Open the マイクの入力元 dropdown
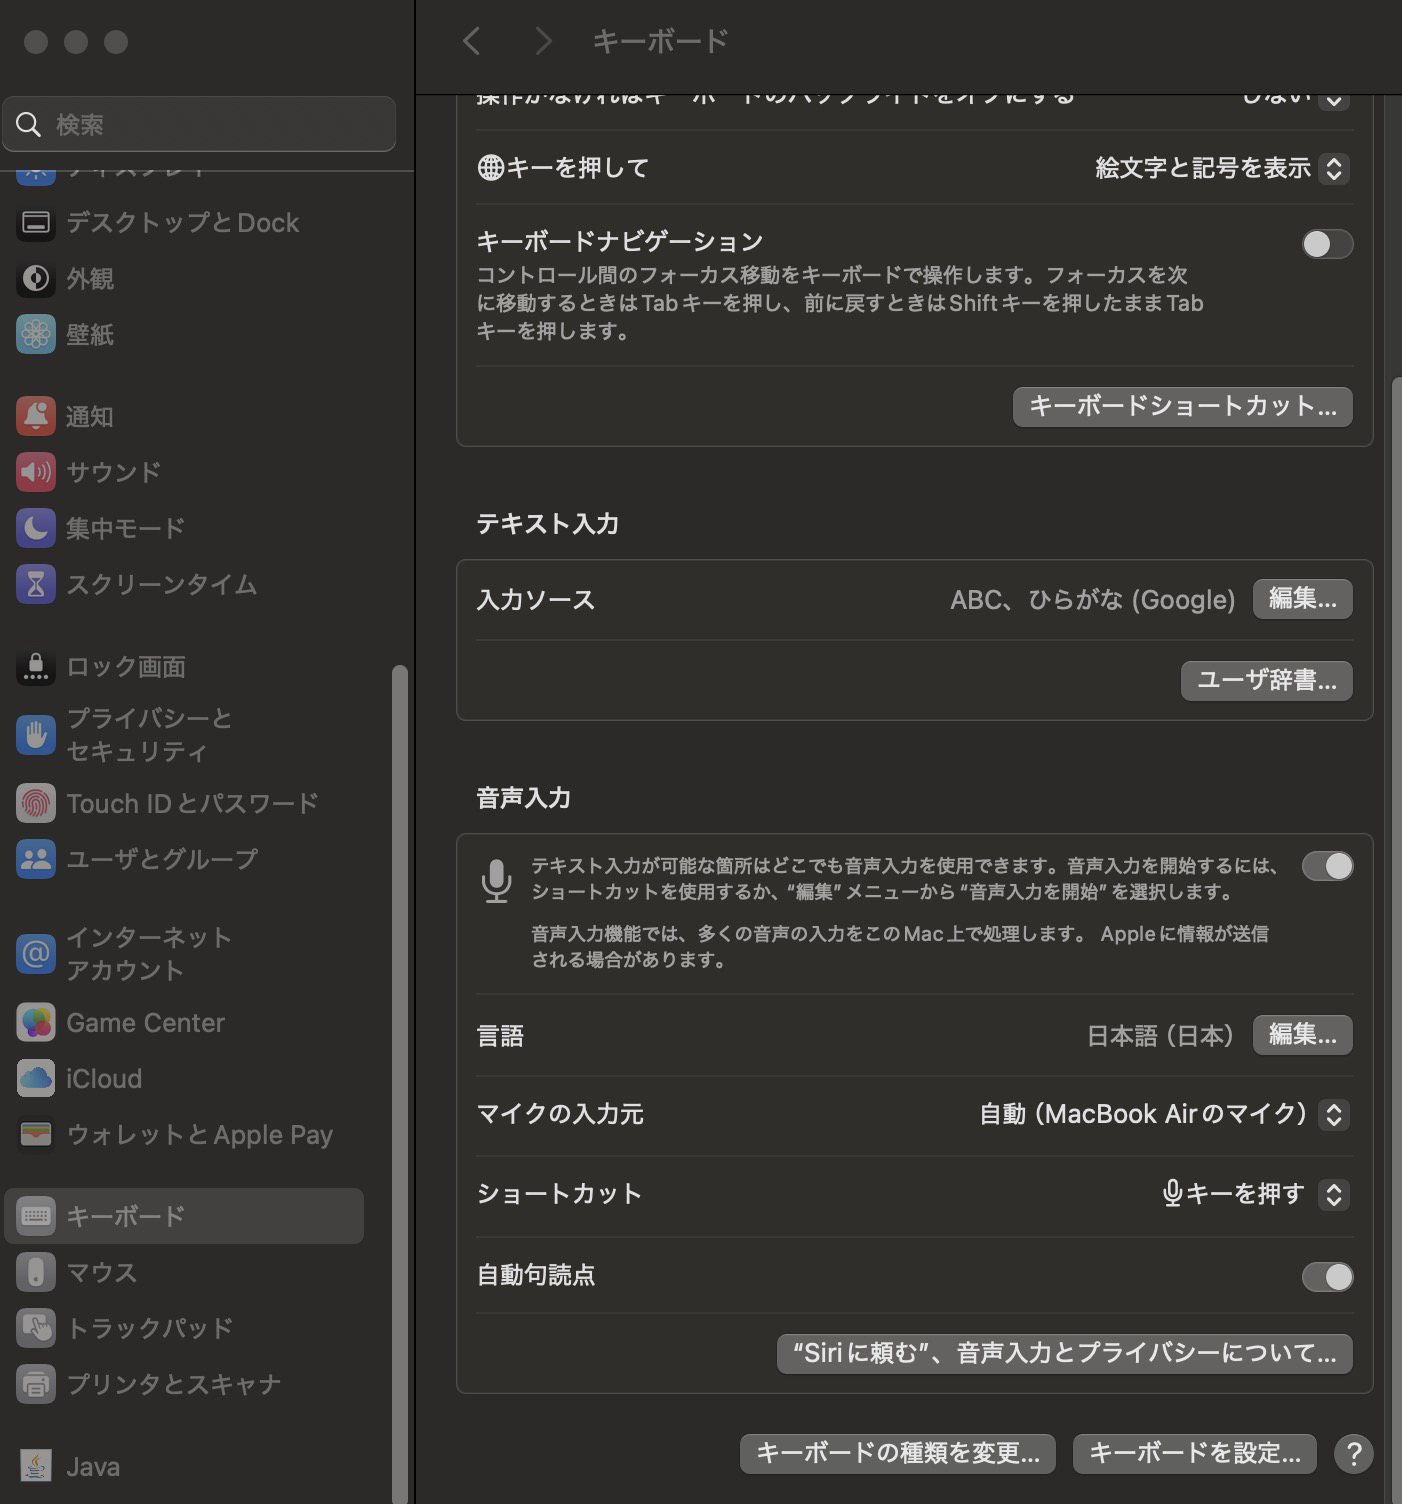The image size is (1402, 1504). [1164, 1114]
